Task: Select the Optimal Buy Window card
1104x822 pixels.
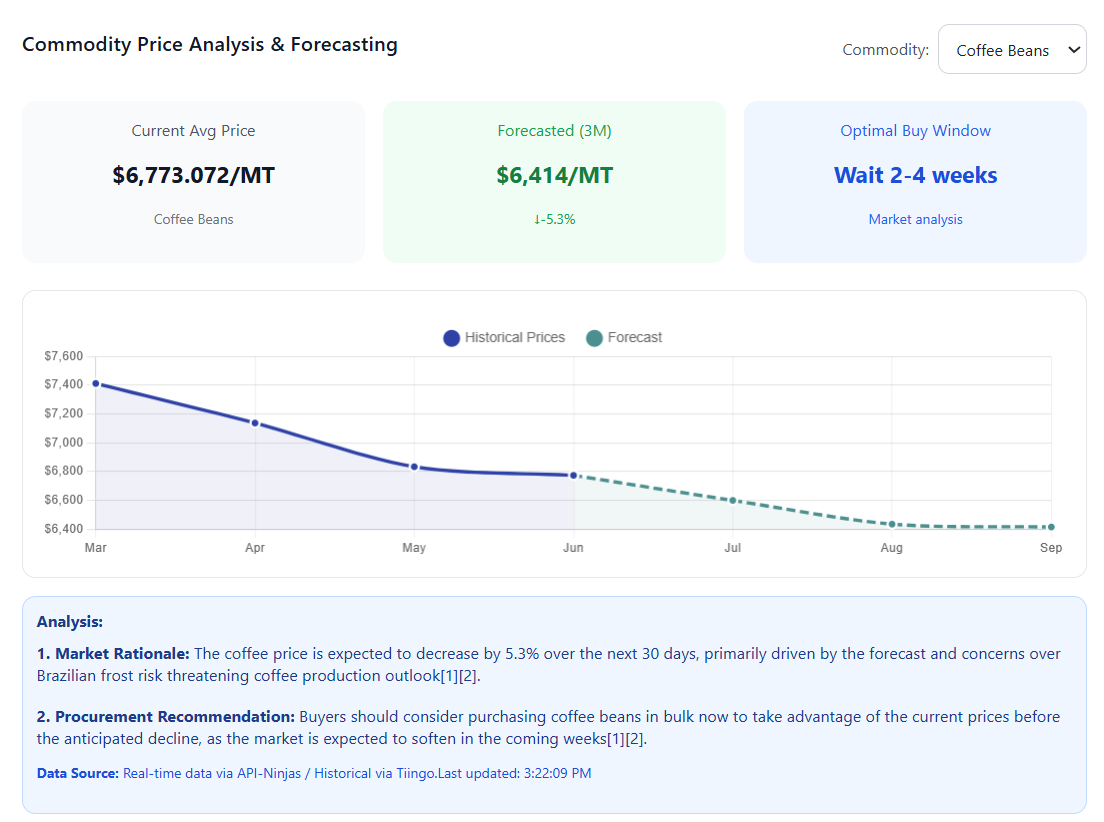Action: pyautogui.click(x=915, y=181)
